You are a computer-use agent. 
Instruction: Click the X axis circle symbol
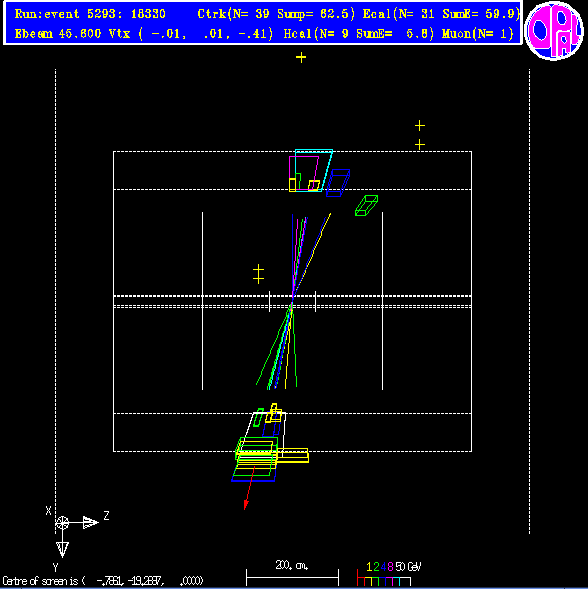[62, 523]
